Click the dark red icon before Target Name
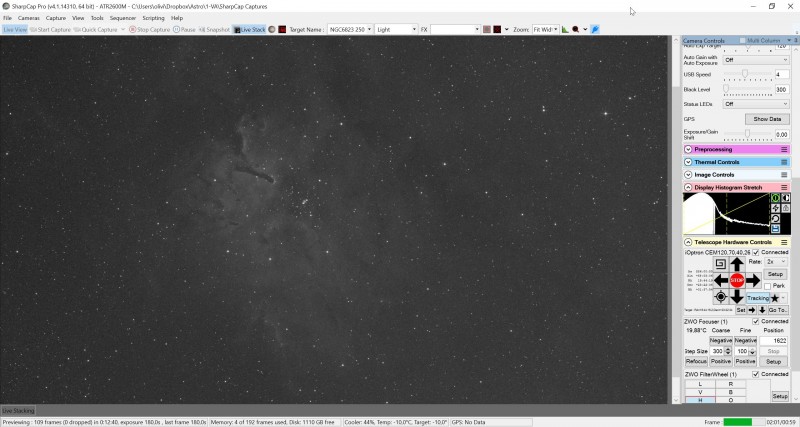 282,30
